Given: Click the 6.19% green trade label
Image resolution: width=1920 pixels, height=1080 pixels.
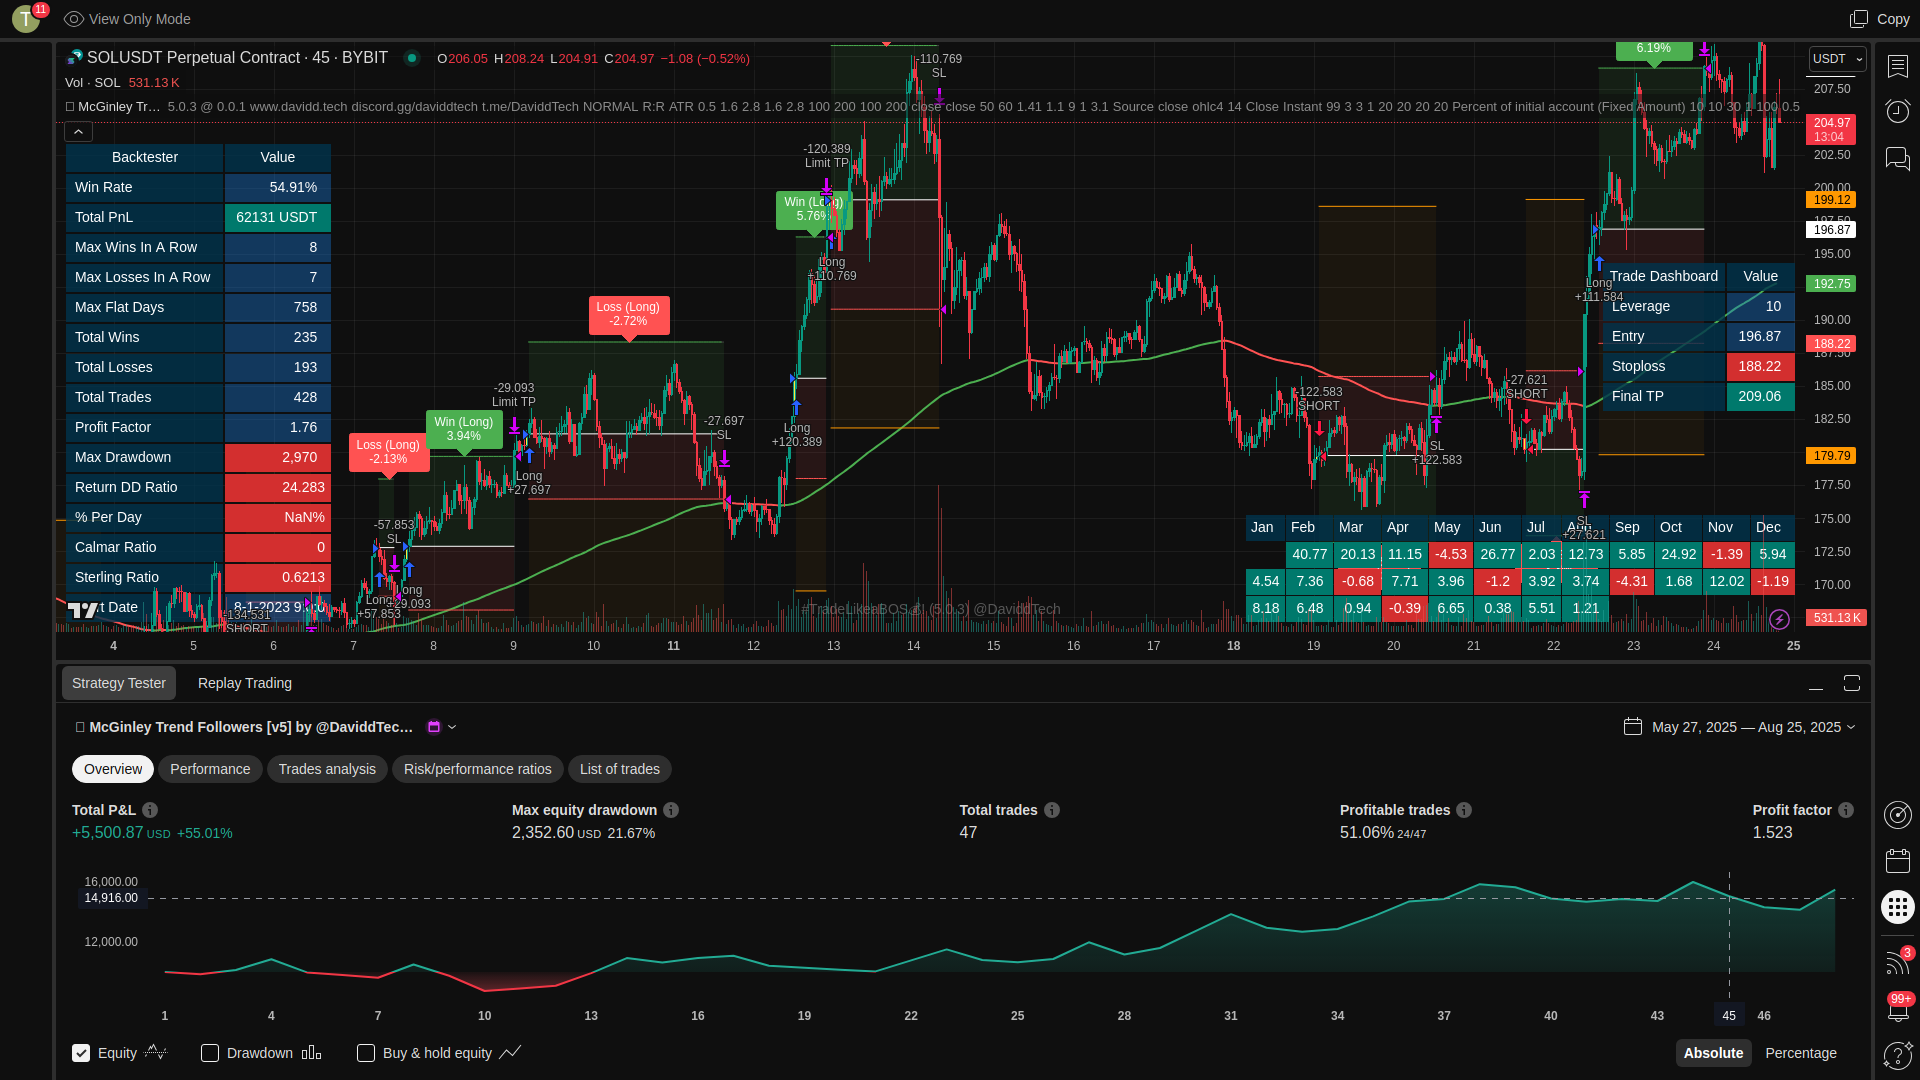Looking at the screenshot, I should (1654, 49).
